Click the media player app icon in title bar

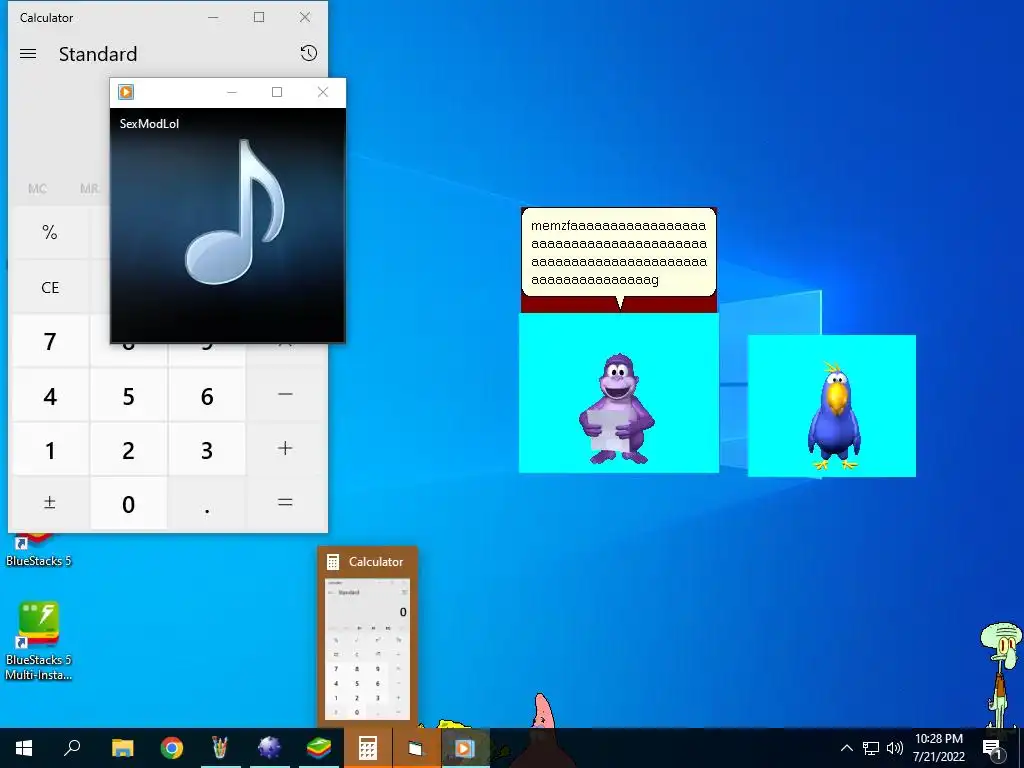coord(126,92)
